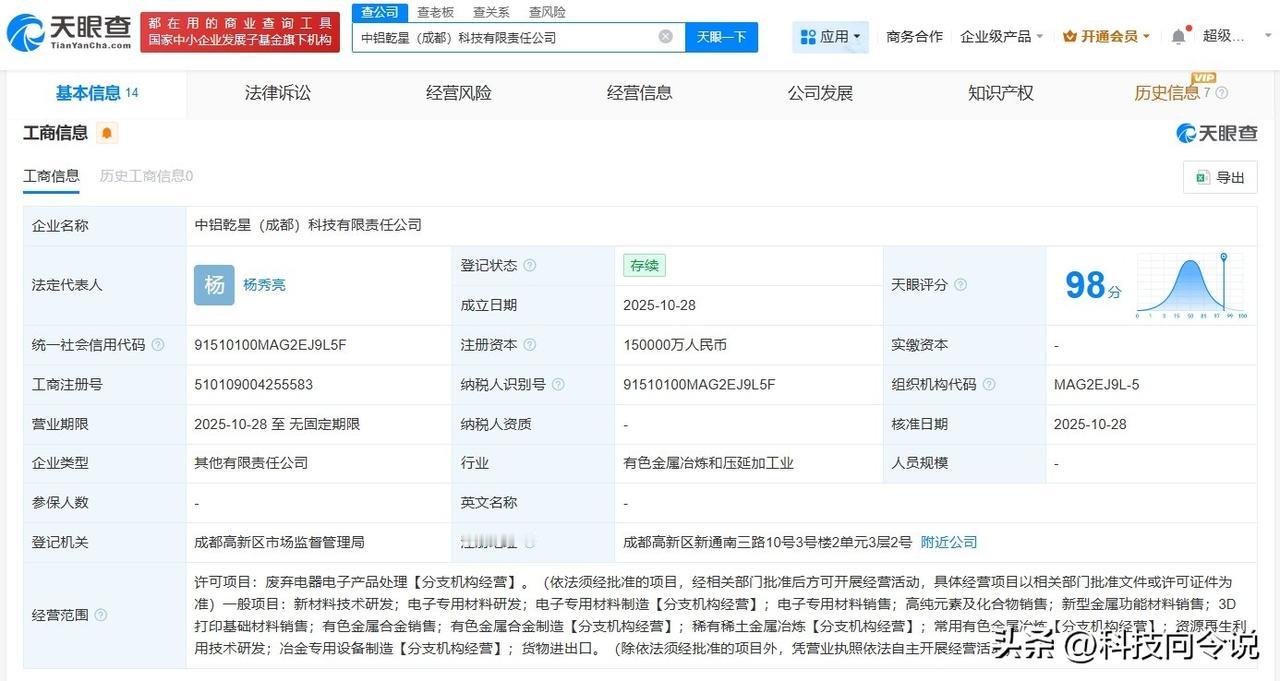
Task: Click the 杨 avatar of the legal representative
Action: 214,285
